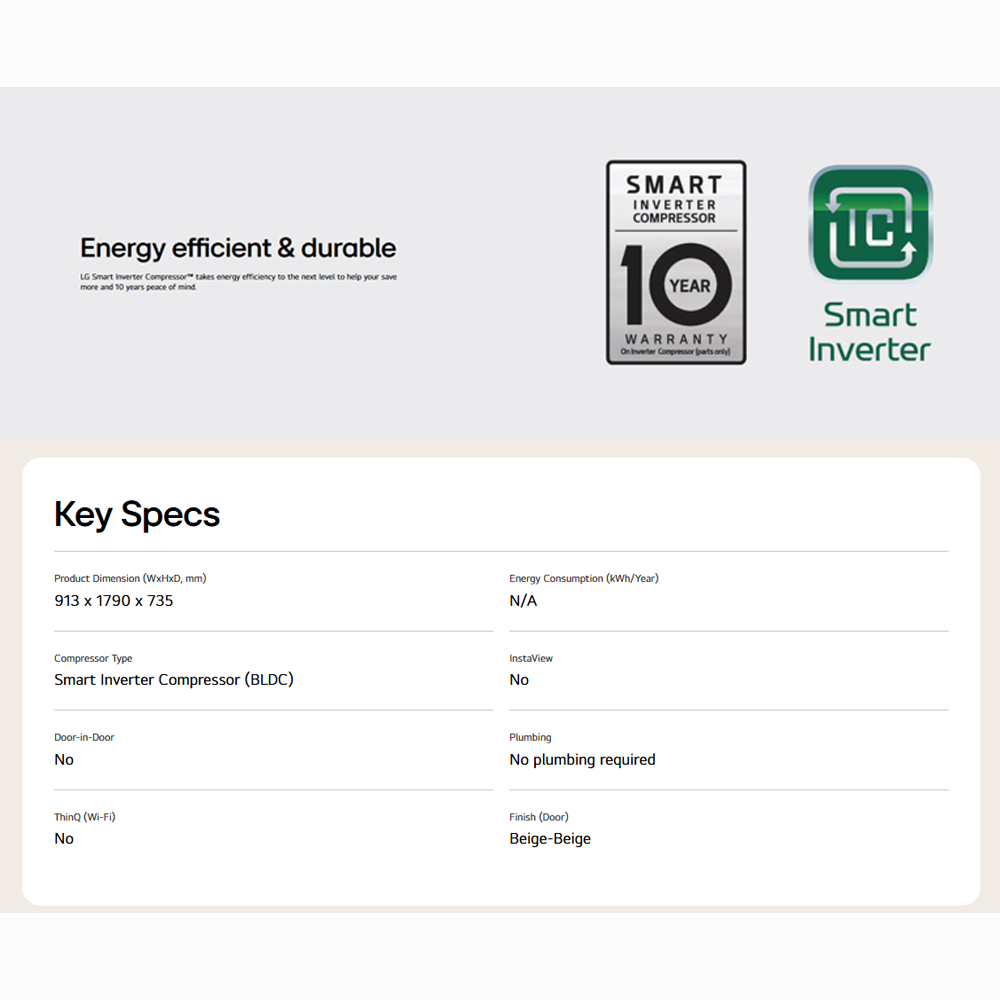Click the green Smart Inverter icon
This screenshot has width=1000, height=1000.
pyautogui.click(x=870, y=224)
